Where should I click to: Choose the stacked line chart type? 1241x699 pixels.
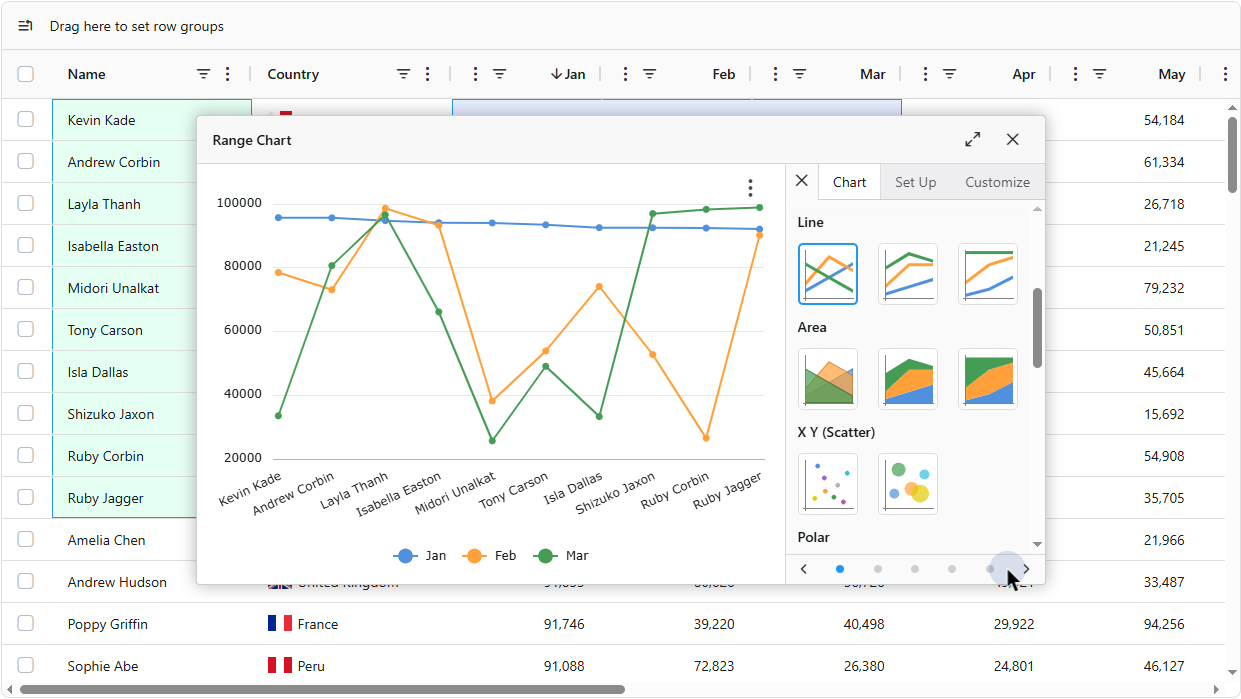(x=907, y=273)
